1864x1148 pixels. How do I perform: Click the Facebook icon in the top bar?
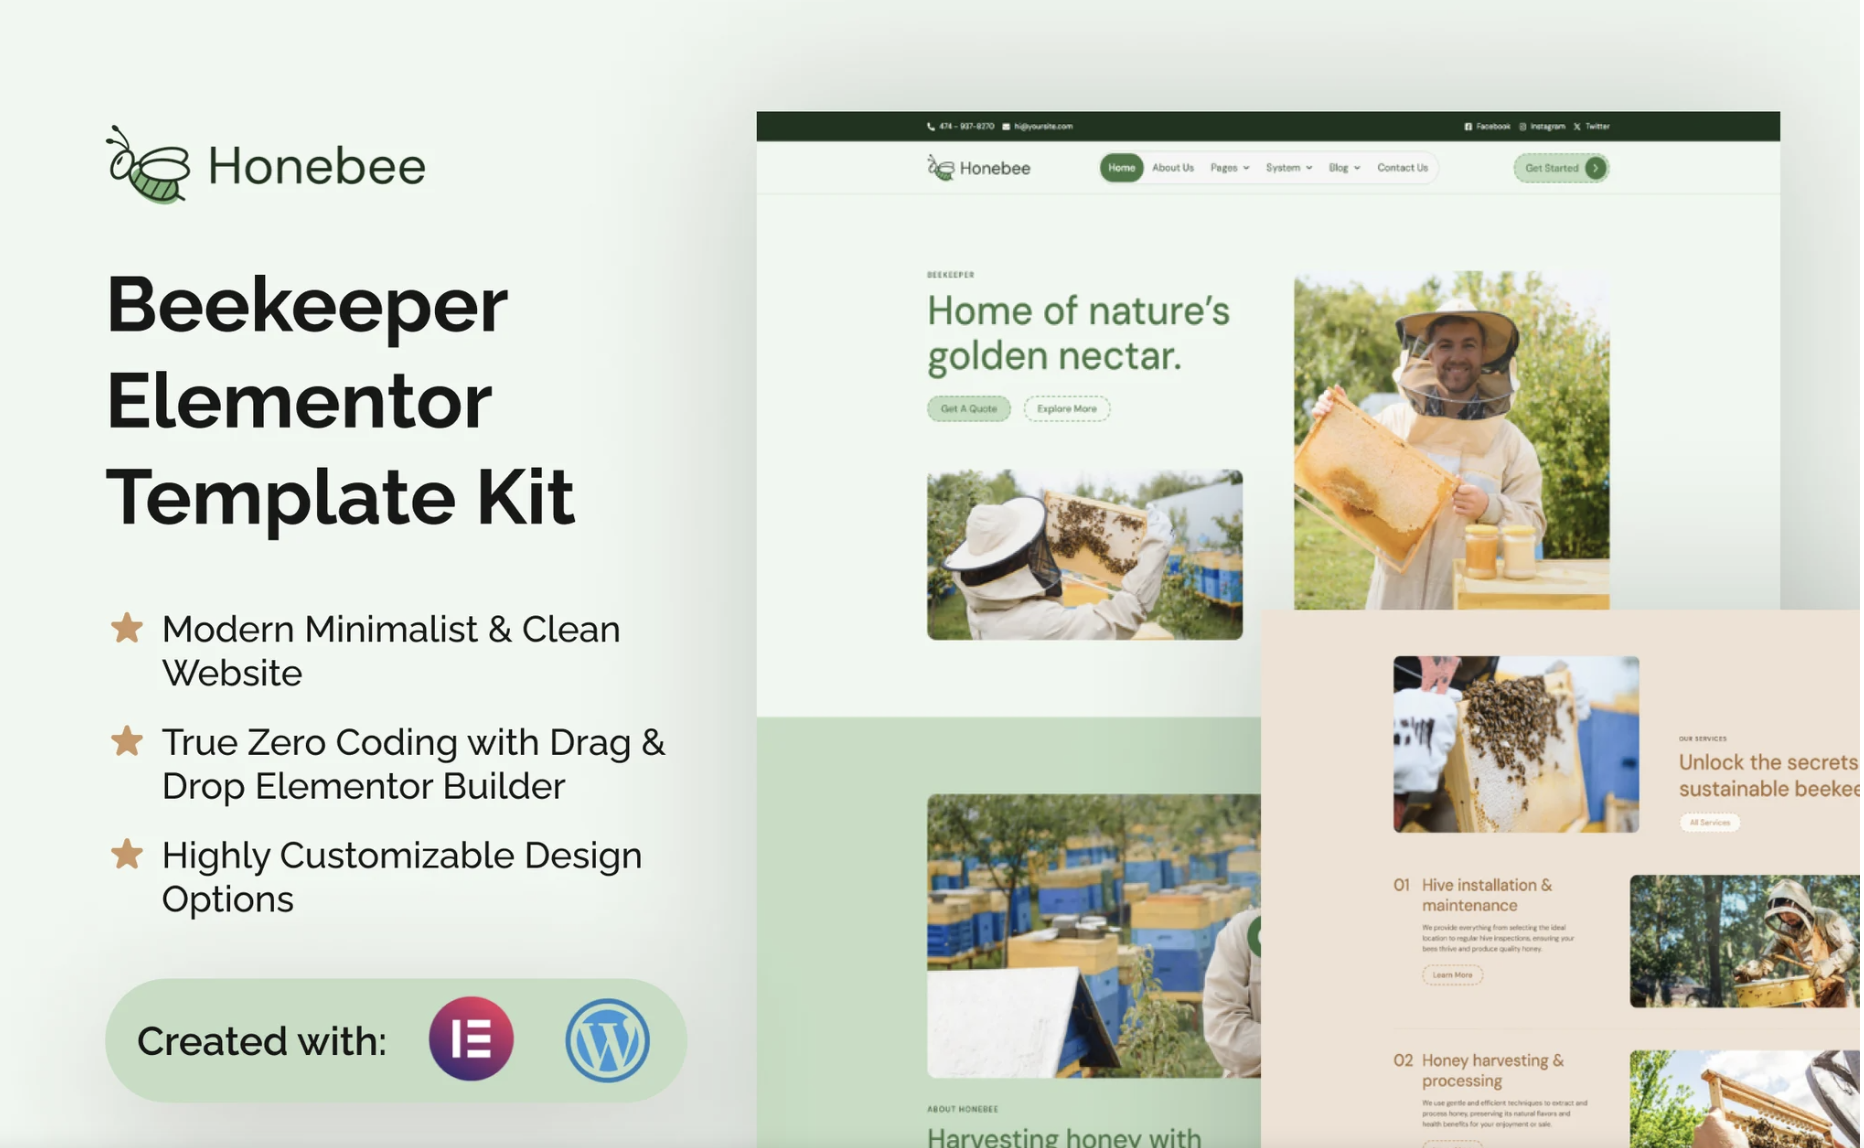(1468, 127)
